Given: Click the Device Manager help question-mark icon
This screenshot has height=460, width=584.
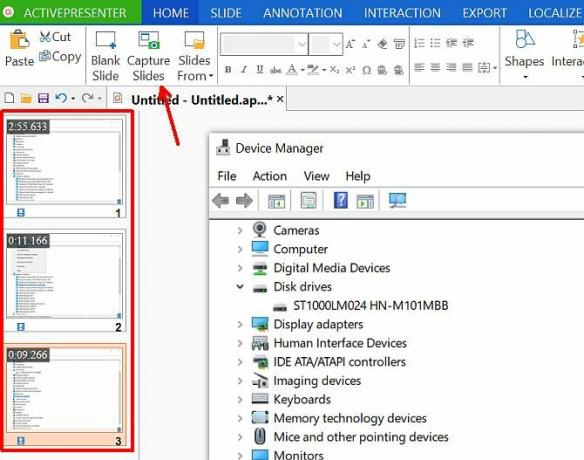Looking at the screenshot, I should (341, 200).
